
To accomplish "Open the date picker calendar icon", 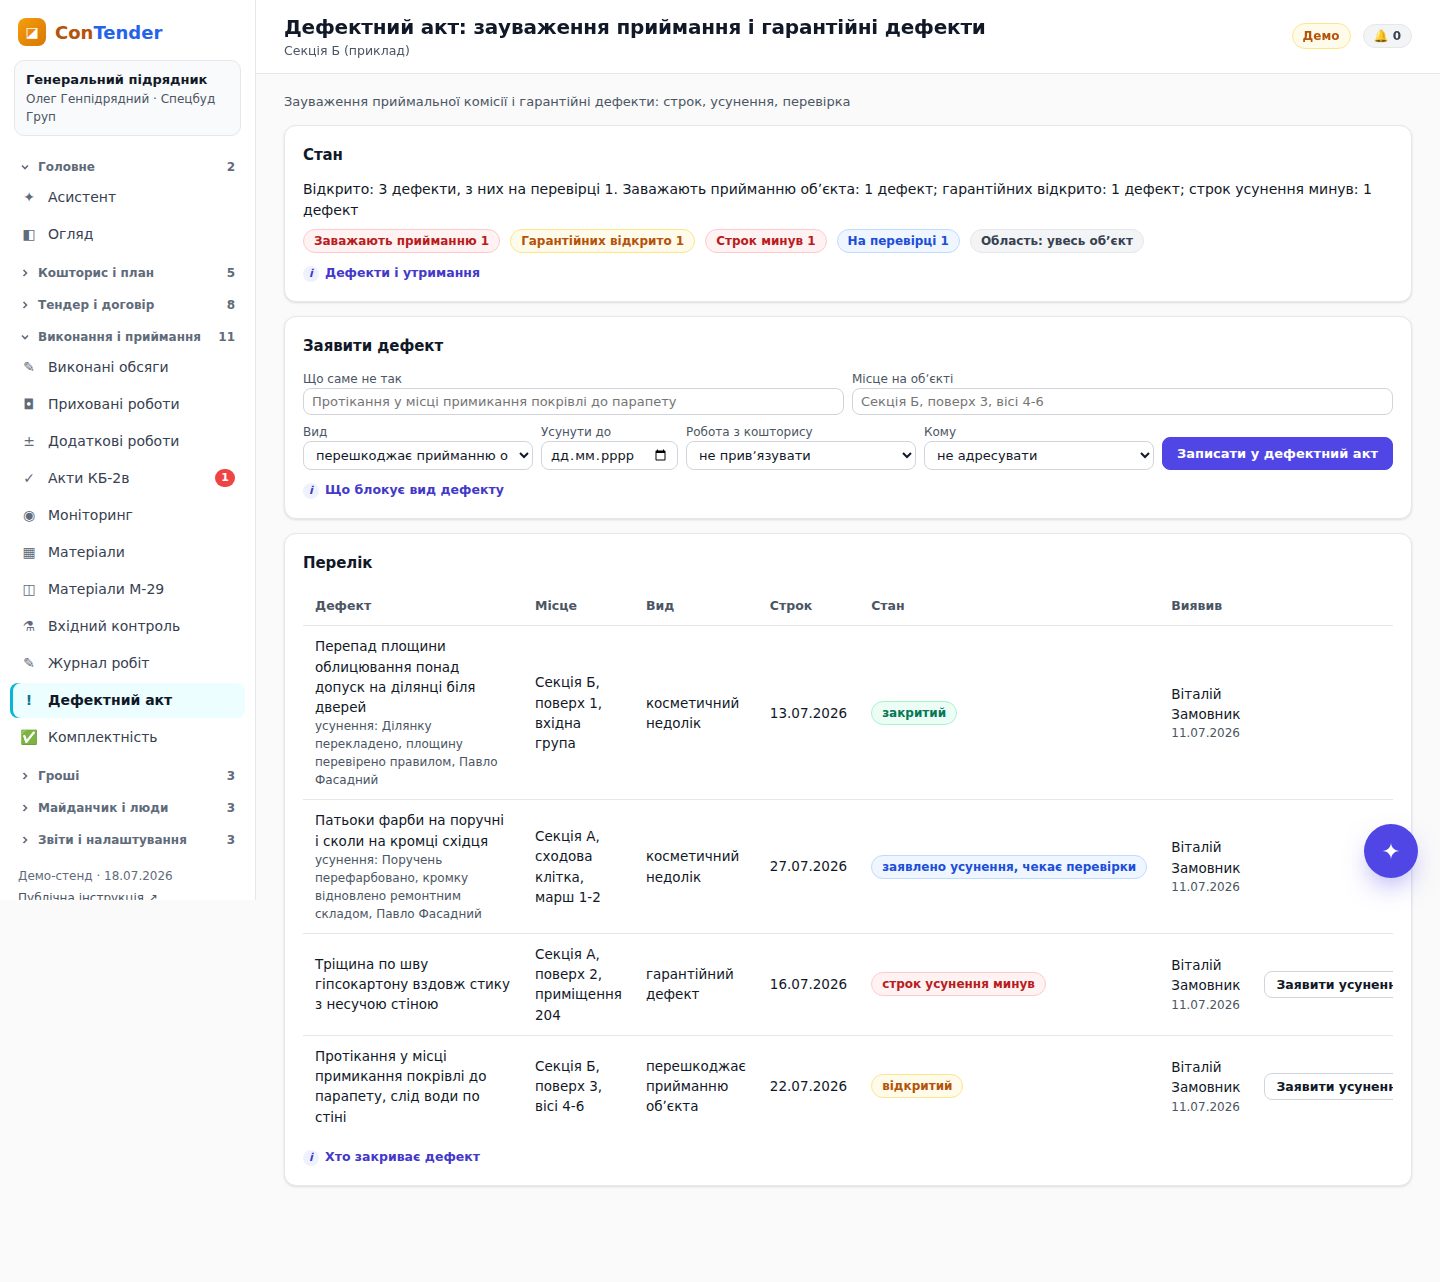I will (660, 455).
